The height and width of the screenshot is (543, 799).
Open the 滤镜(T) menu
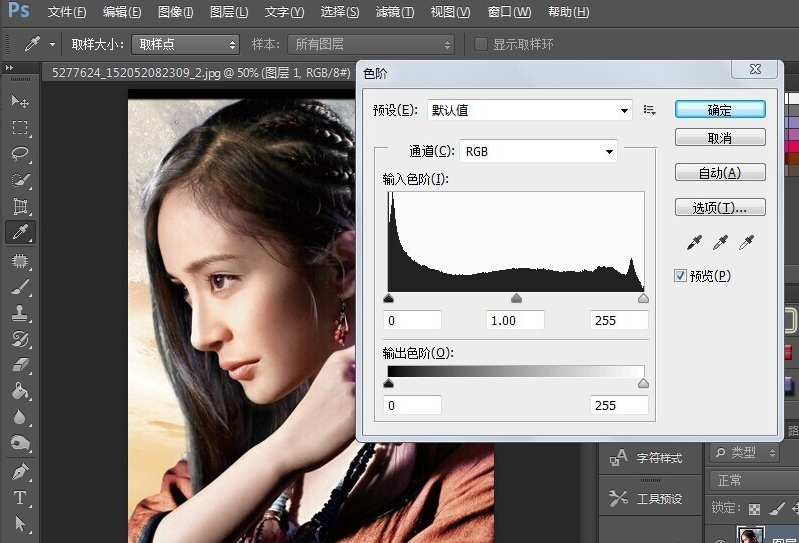(x=394, y=12)
